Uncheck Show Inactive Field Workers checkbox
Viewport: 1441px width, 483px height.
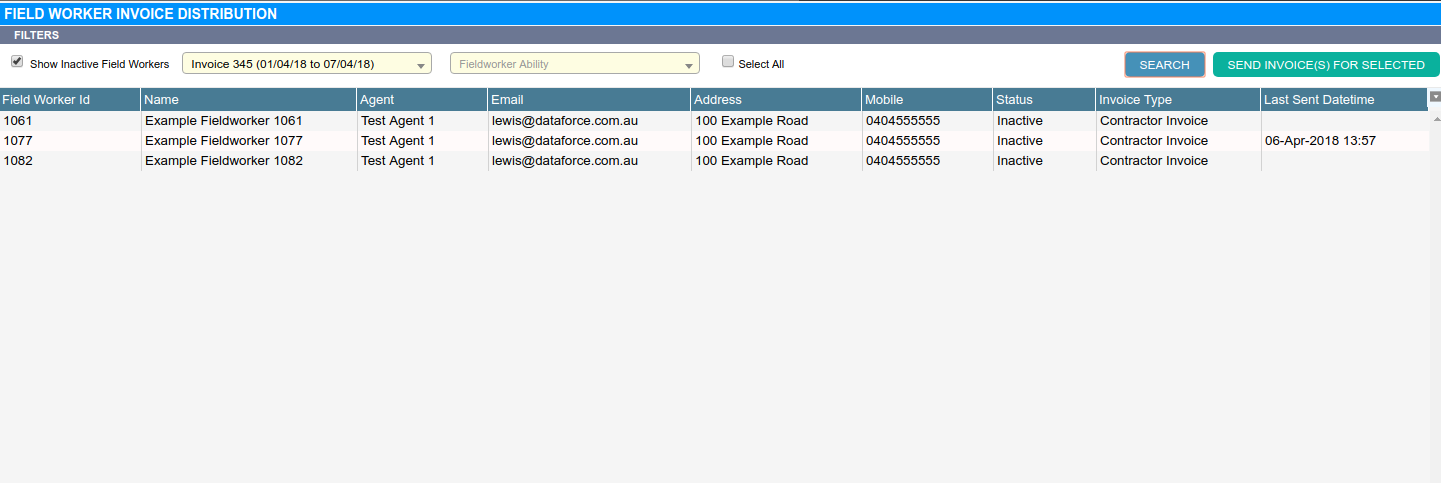(17, 62)
